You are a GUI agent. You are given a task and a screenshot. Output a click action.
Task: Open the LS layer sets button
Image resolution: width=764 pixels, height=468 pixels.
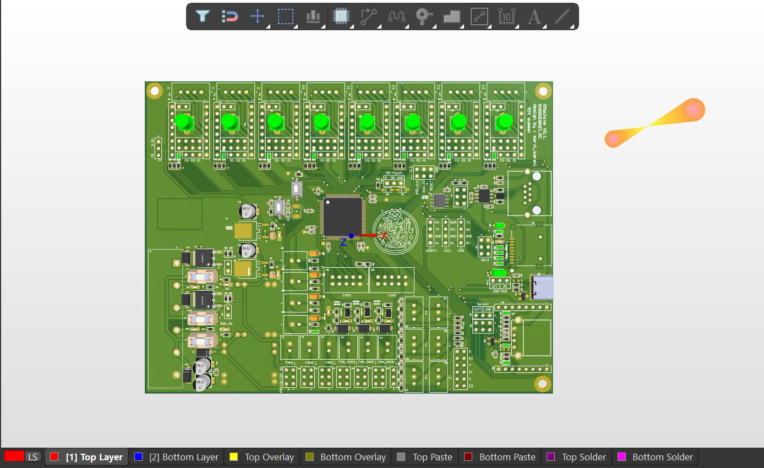click(x=33, y=457)
